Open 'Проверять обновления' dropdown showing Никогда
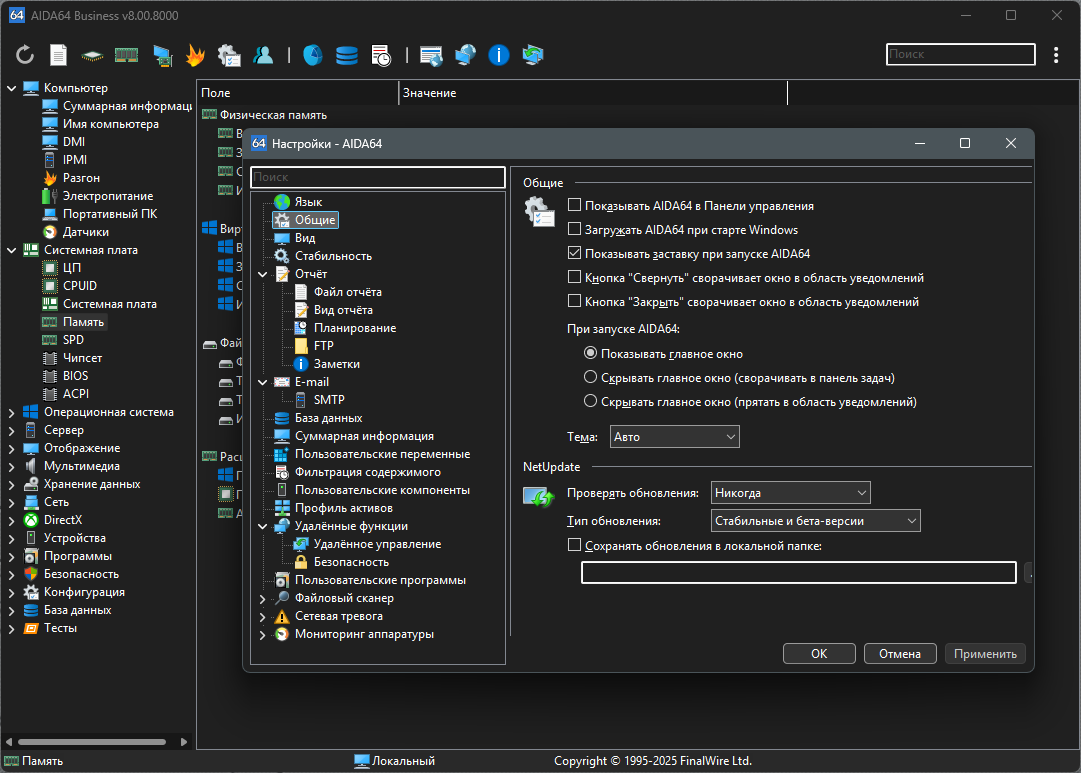Viewport: 1081px width, 773px height. 790,493
